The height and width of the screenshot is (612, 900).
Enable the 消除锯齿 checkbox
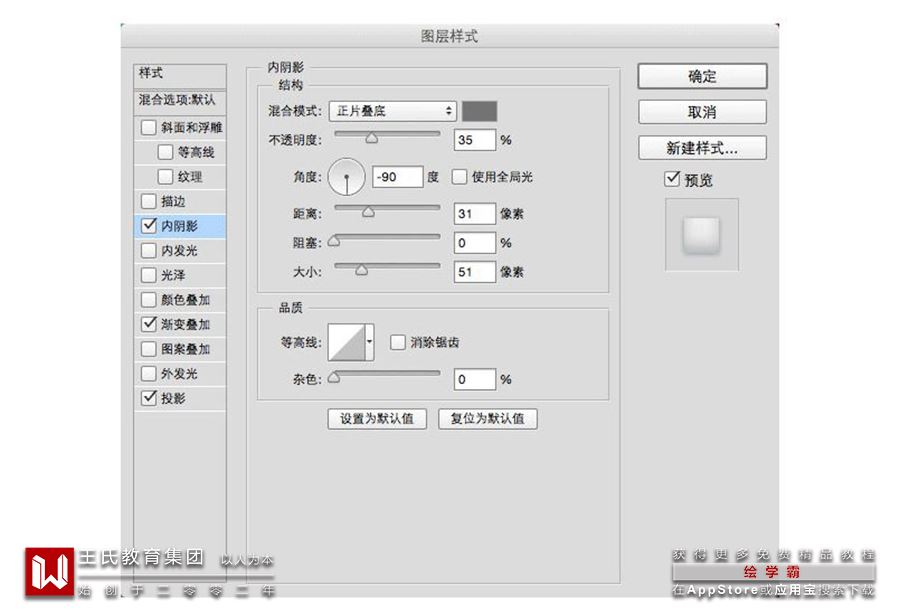click(397, 342)
